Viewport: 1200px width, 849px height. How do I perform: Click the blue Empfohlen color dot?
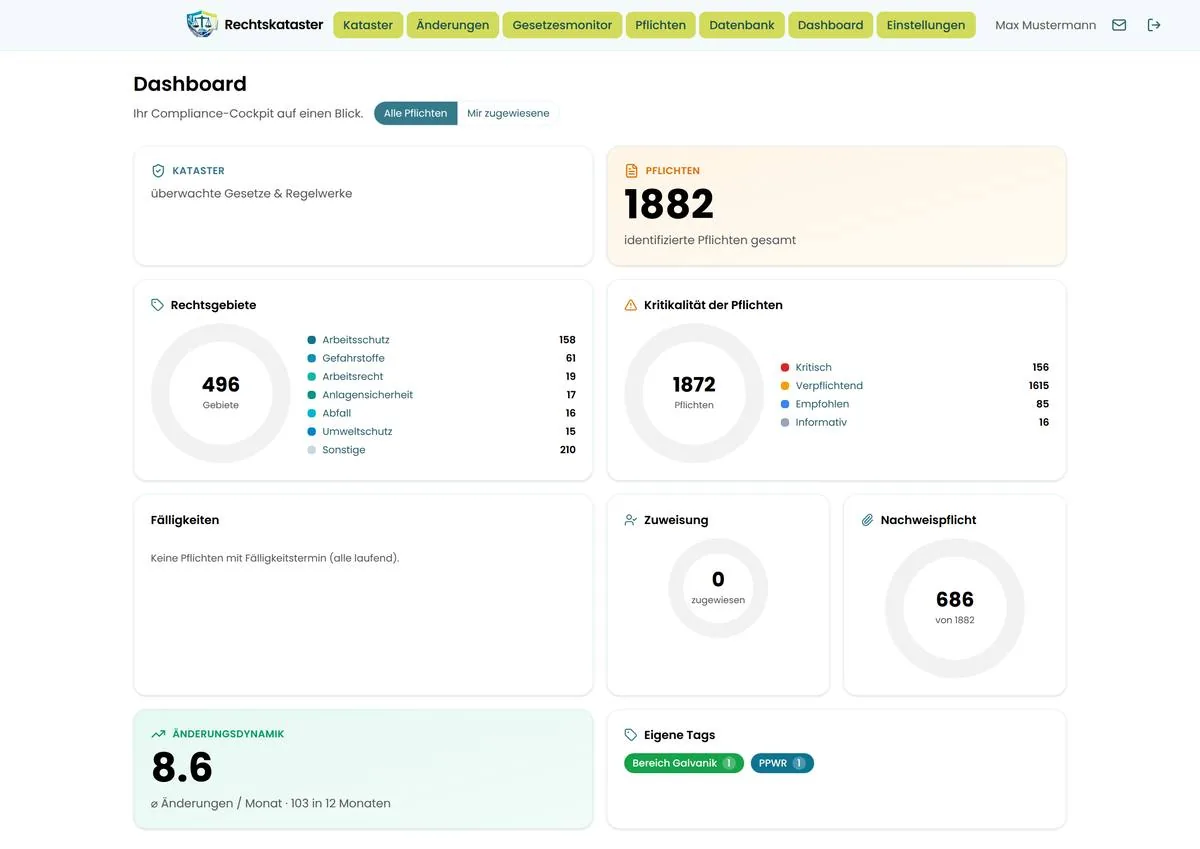click(x=785, y=404)
